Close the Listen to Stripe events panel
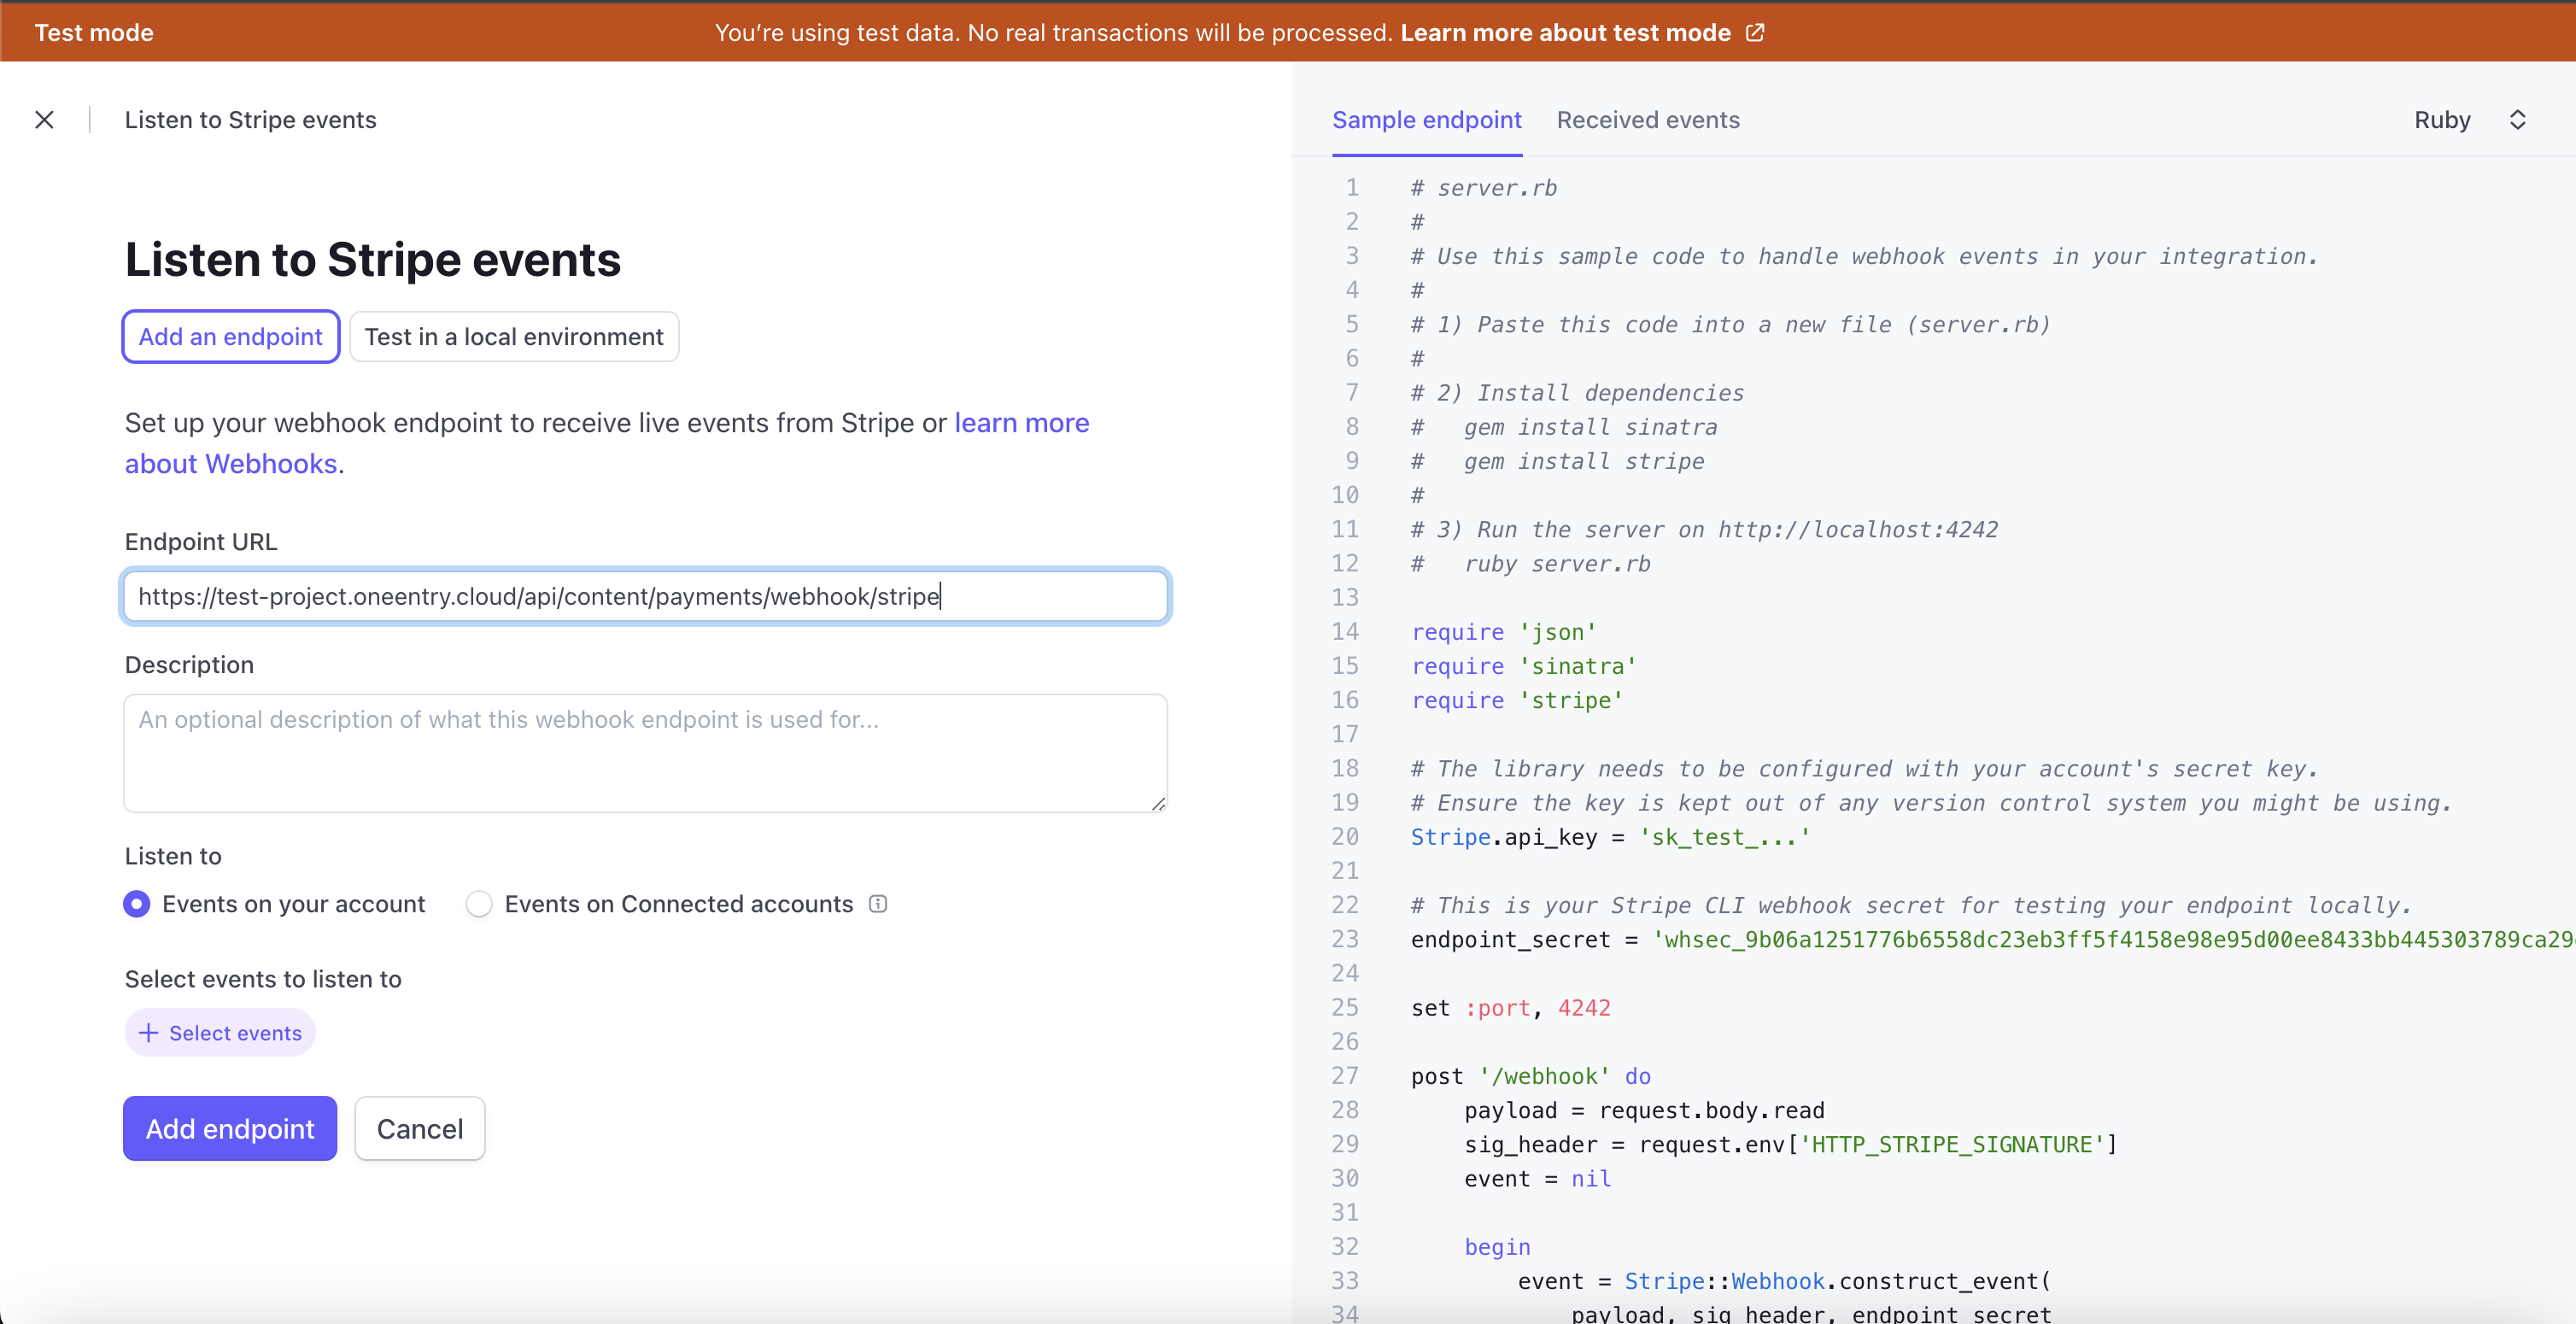The height and width of the screenshot is (1324, 2576). pyautogui.click(x=44, y=120)
